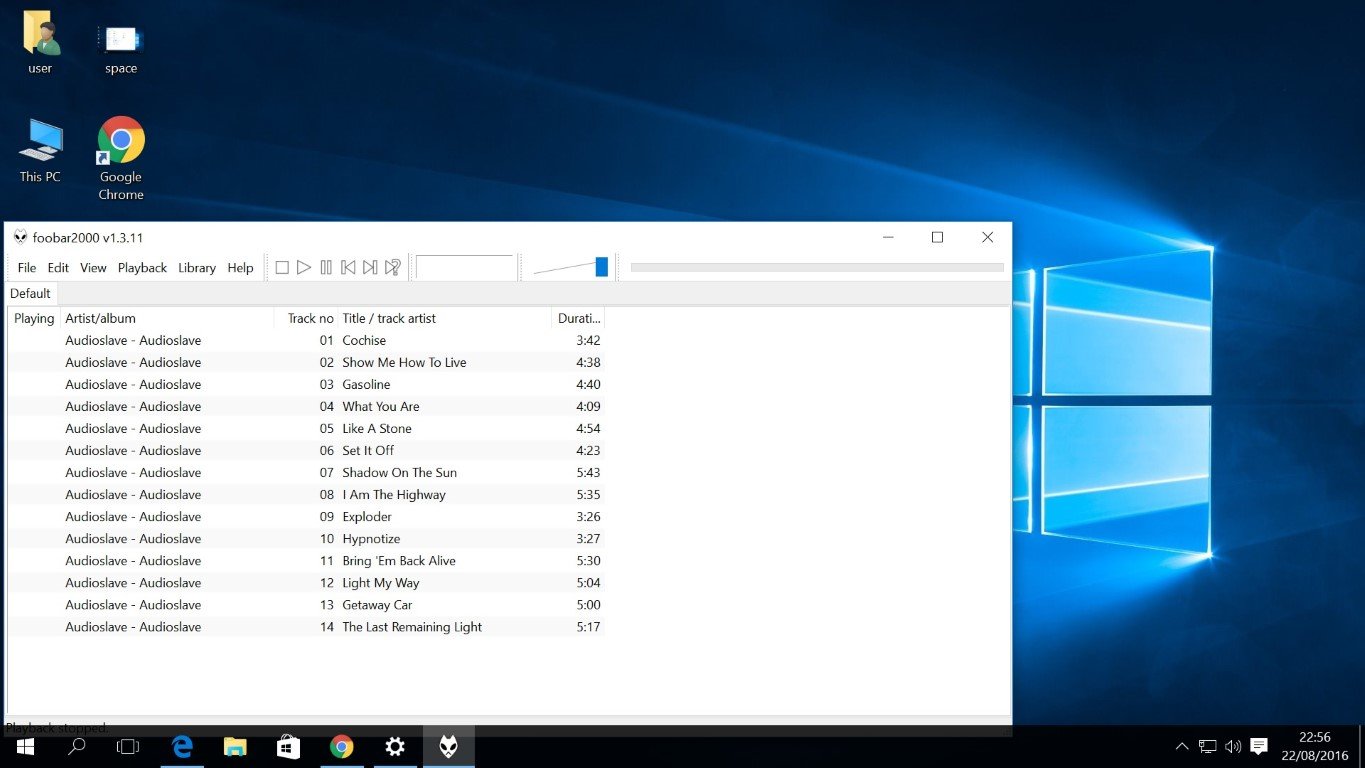This screenshot has height=768, width=1365.
Task: Open Settings gear on taskbar
Action: pos(395,747)
